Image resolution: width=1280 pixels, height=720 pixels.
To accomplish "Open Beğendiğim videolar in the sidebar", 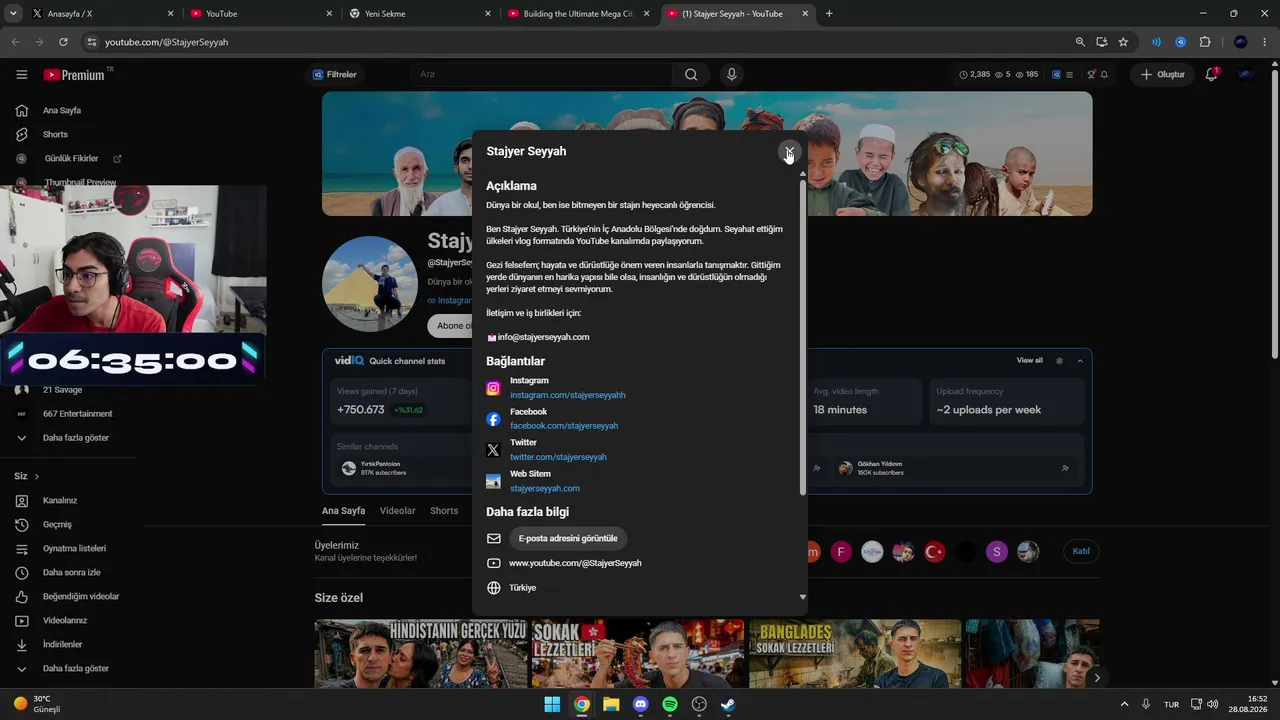I will (80, 596).
